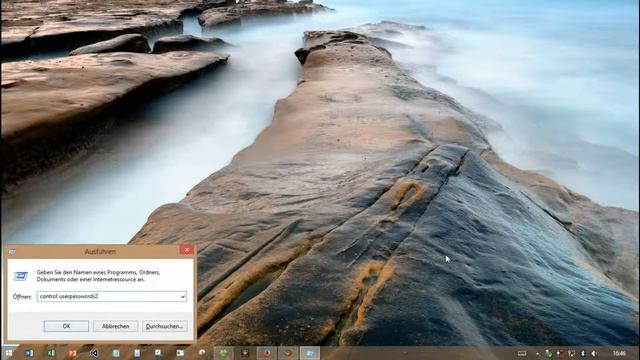Viewport: 640px width, 360px height.
Task: Show the touch keyboard from the tray
Action: click(x=522, y=354)
